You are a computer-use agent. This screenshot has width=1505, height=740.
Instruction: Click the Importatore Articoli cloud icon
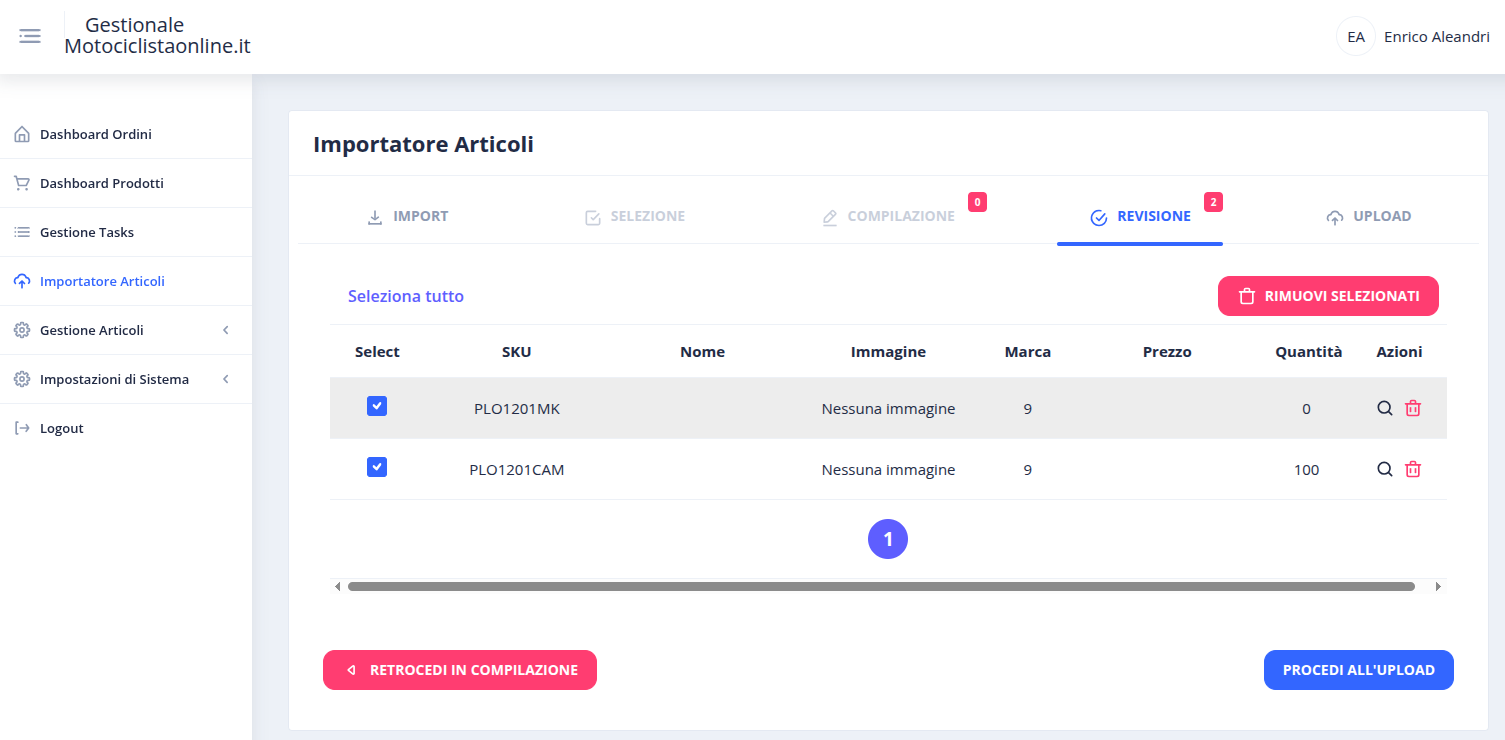tap(20, 281)
